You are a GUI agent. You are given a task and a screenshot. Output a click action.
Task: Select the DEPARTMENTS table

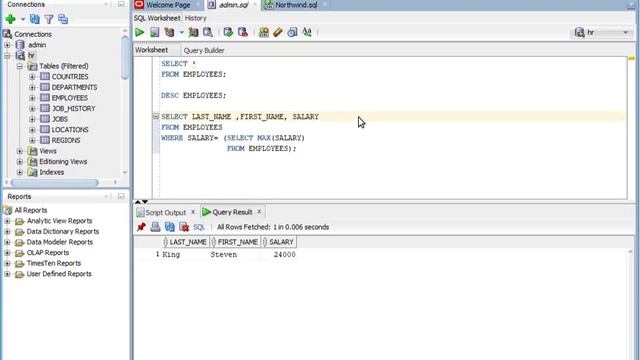pyautogui.click(x=74, y=87)
